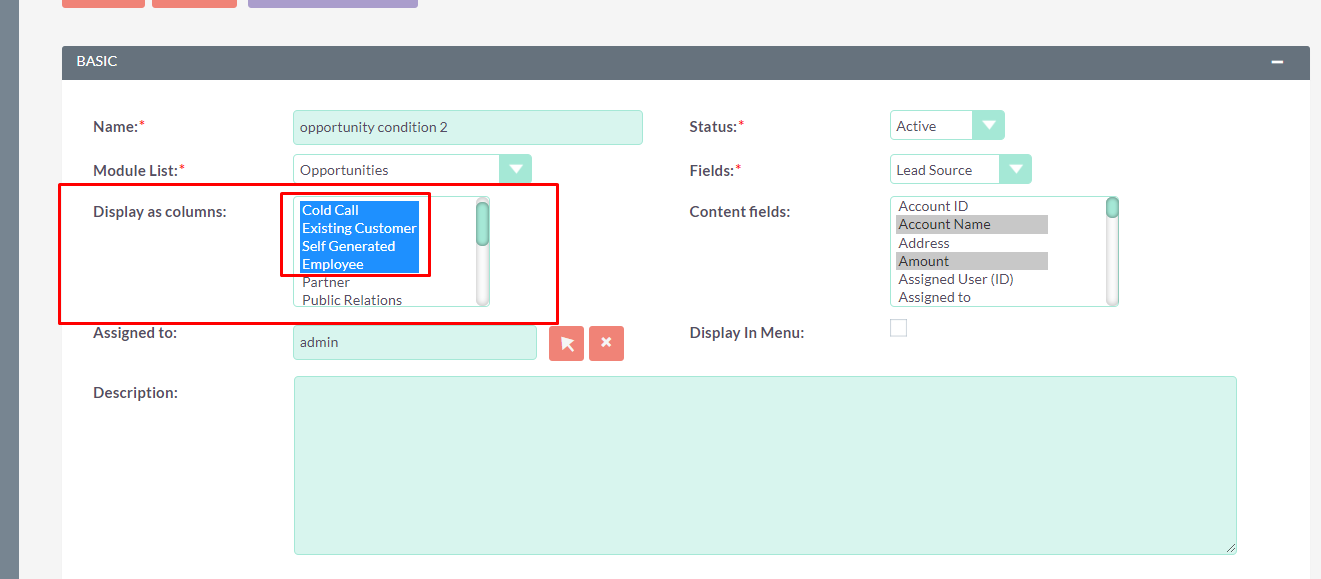Click the first red button at the top
The width and height of the screenshot is (1321, 579).
pyautogui.click(x=103, y=3)
